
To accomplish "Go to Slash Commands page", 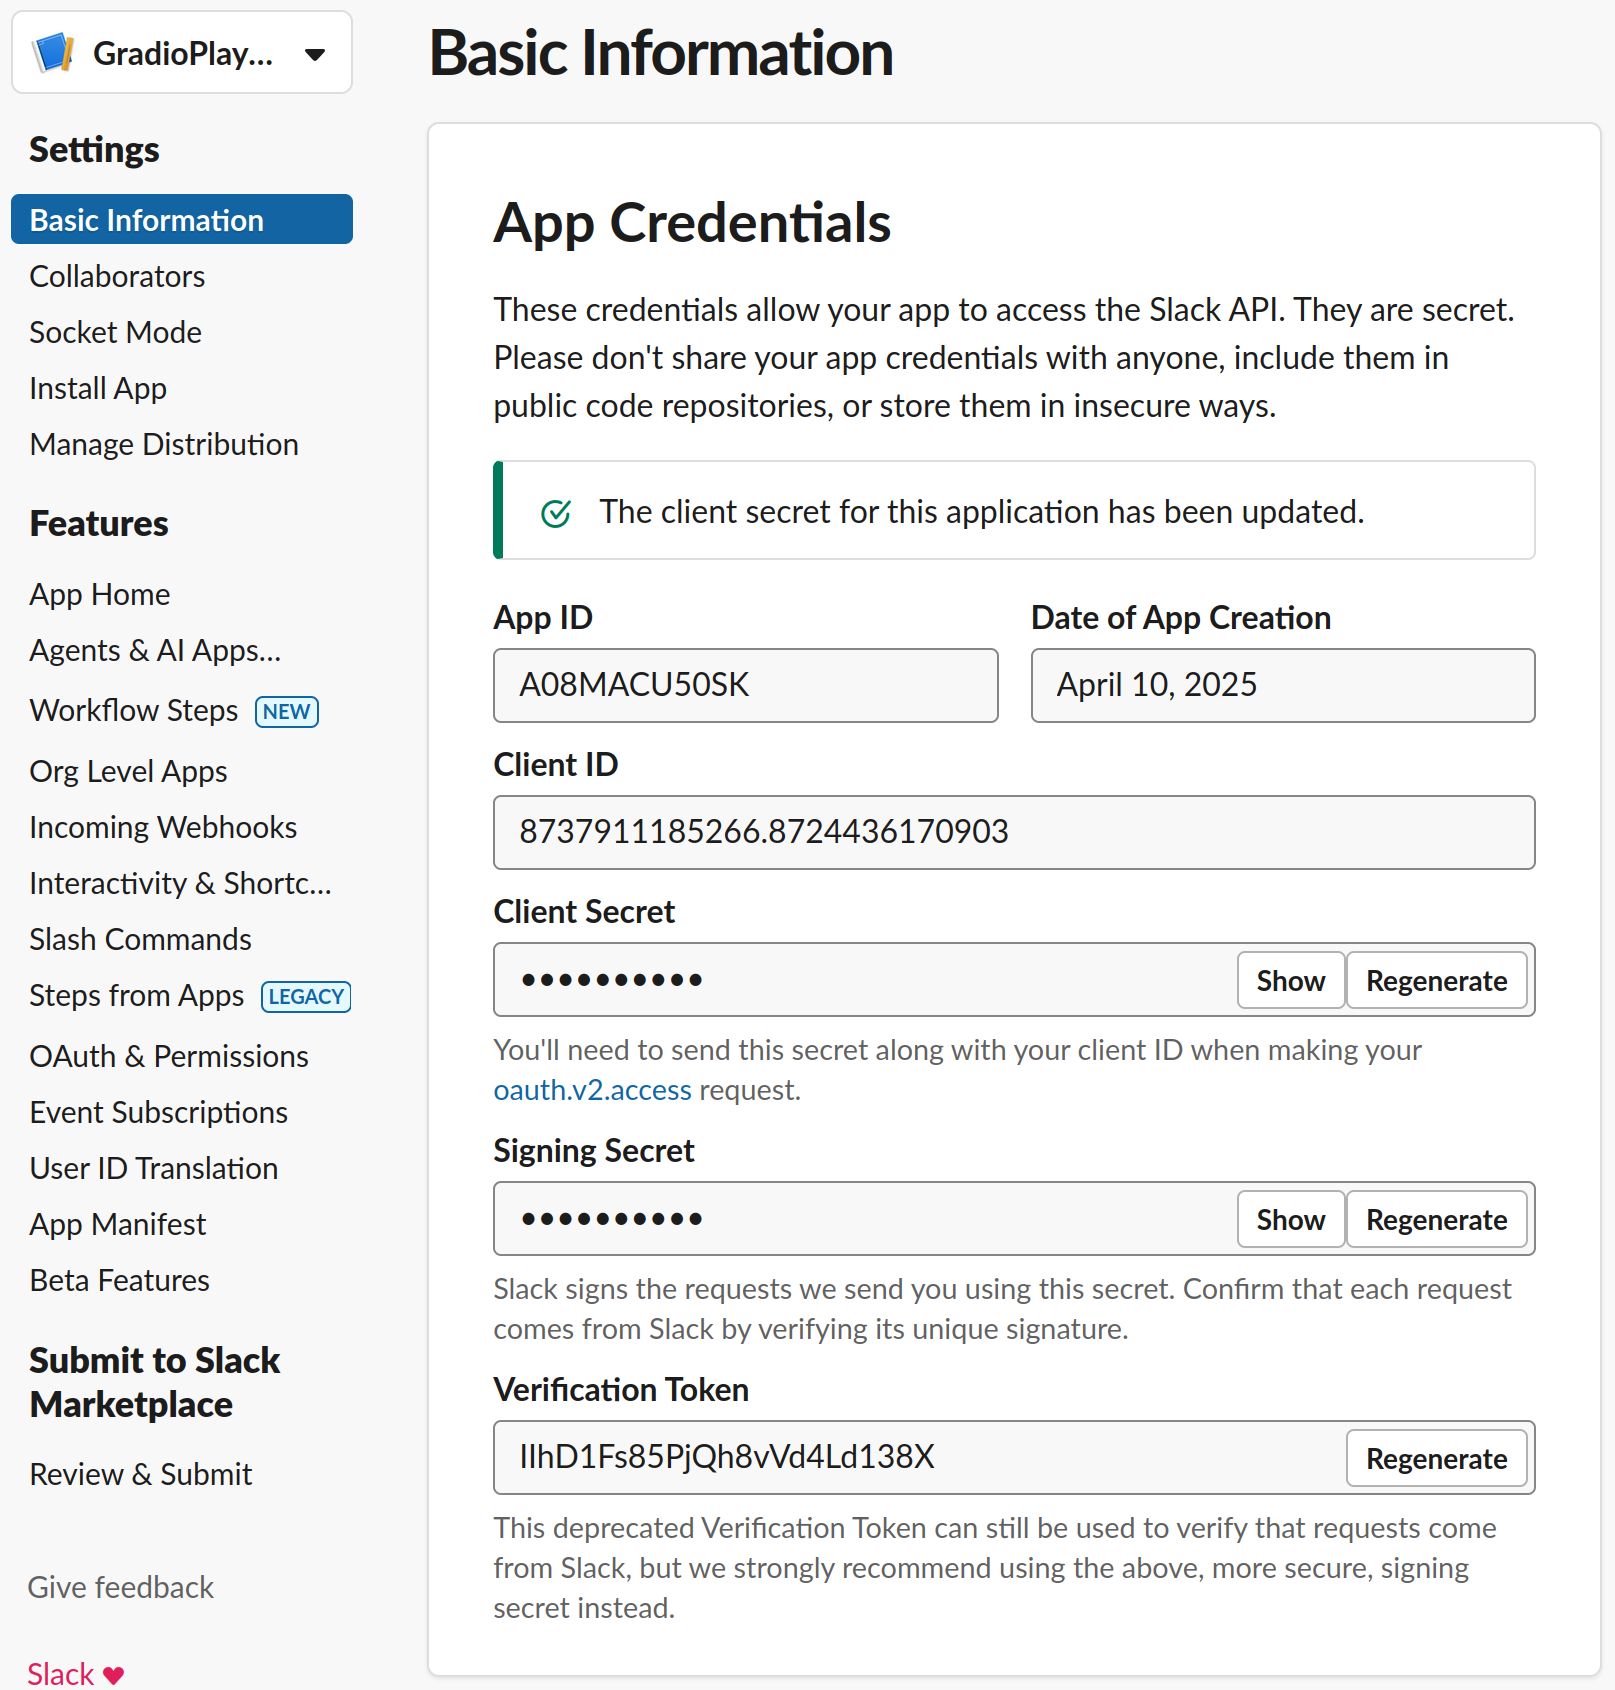I will click(140, 939).
